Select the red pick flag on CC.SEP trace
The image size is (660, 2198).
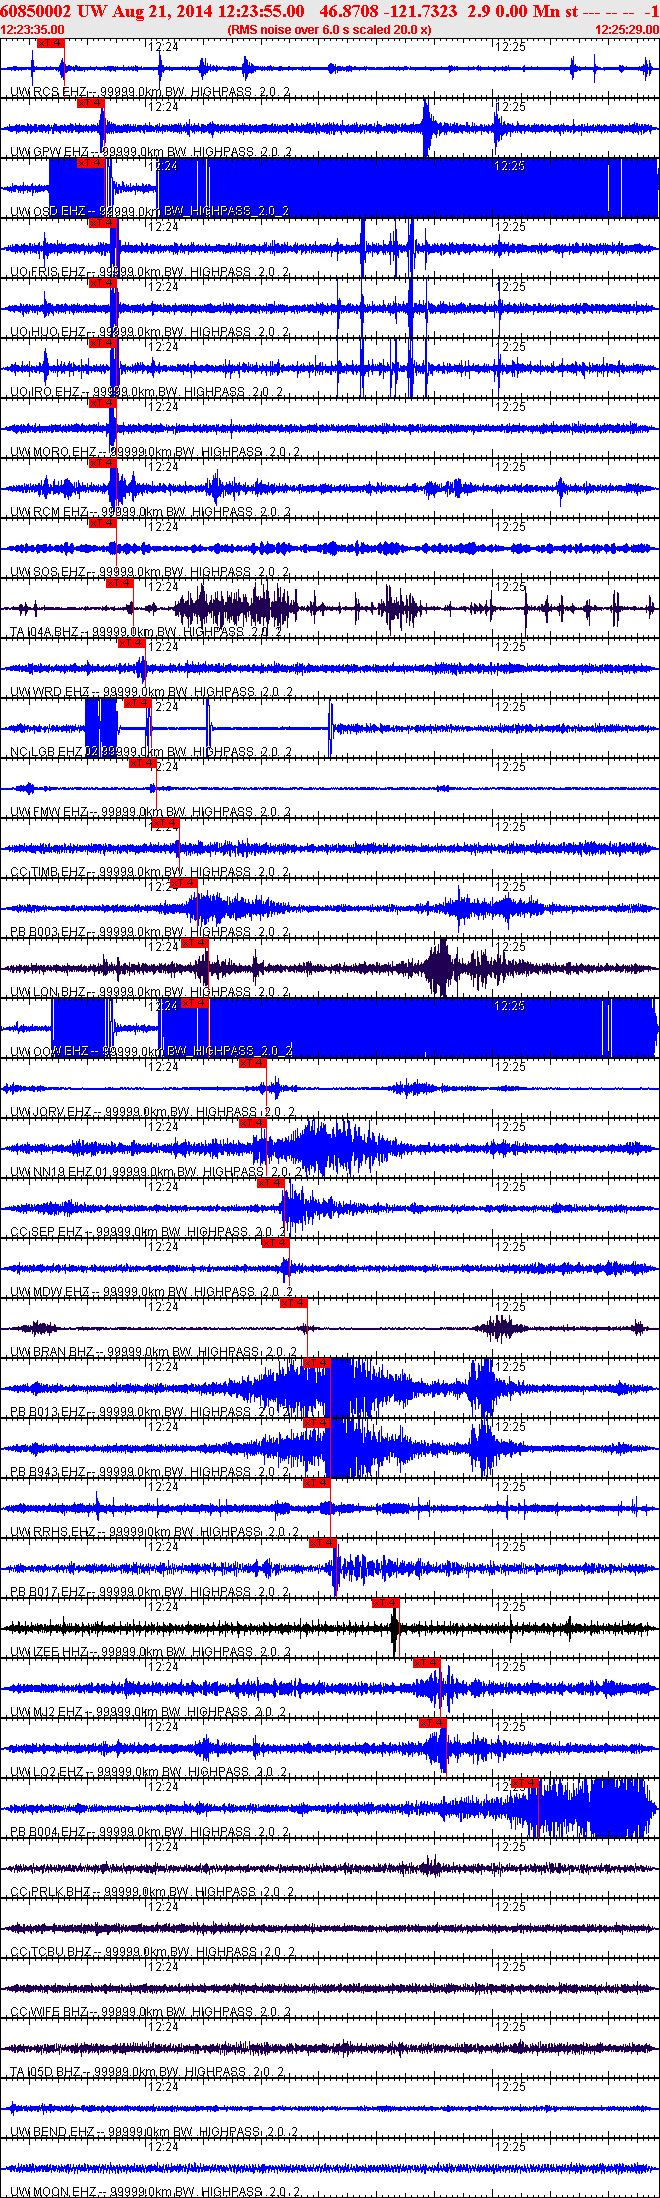pos(271,1183)
